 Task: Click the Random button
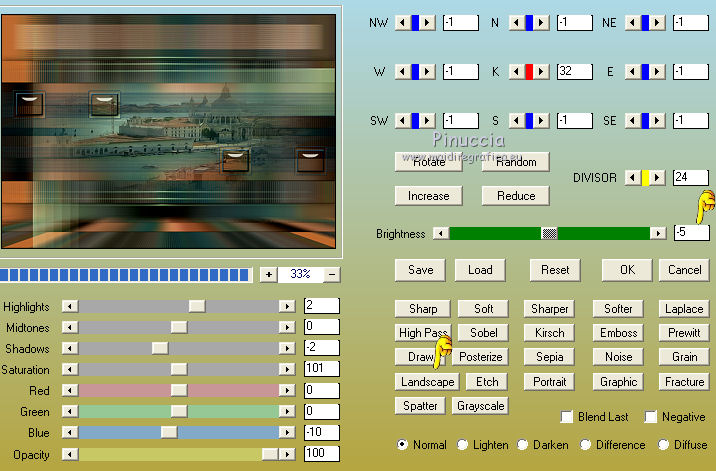pos(516,162)
